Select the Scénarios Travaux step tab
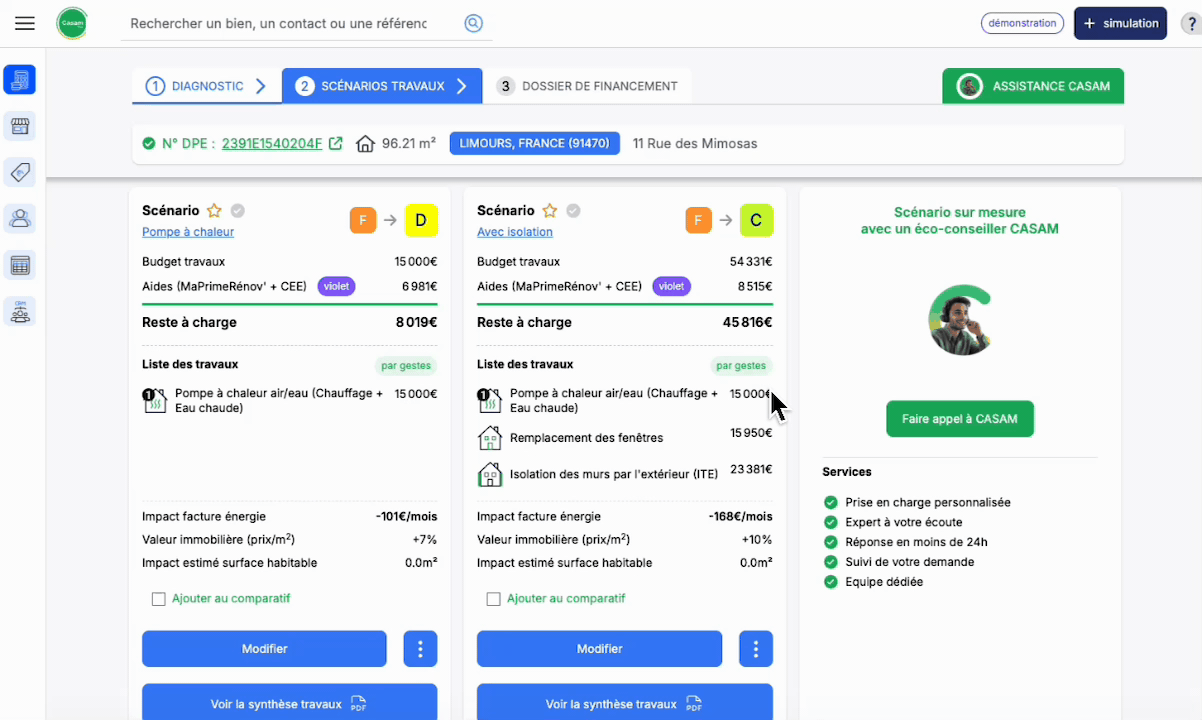This screenshot has height=720, width=1202. [x=382, y=86]
